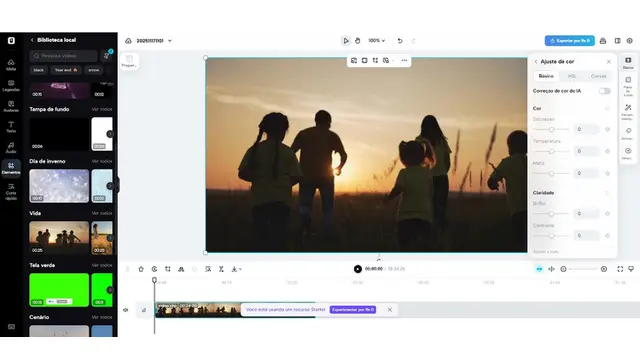The height and width of the screenshot is (360, 640).
Task: Open the Elementos sidebar section
Action: 11,168
